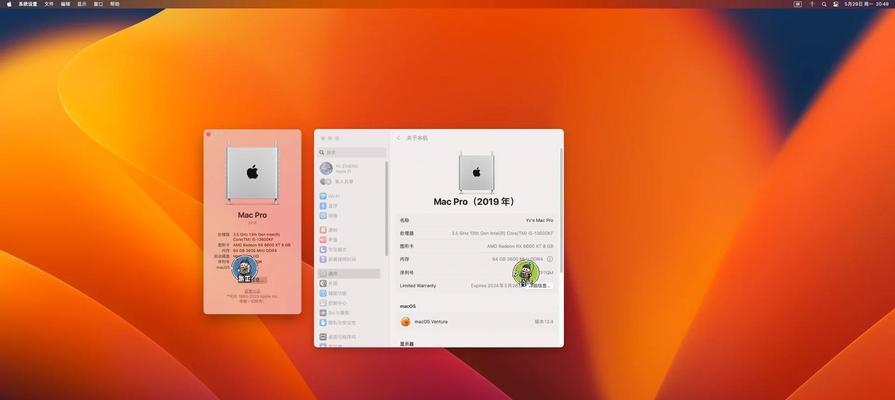This screenshot has width=895, height=400.
Task: Click the 图形卡 AMD Radeon row in System Settings
Action: pyautogui.click(x=477, y=246)
